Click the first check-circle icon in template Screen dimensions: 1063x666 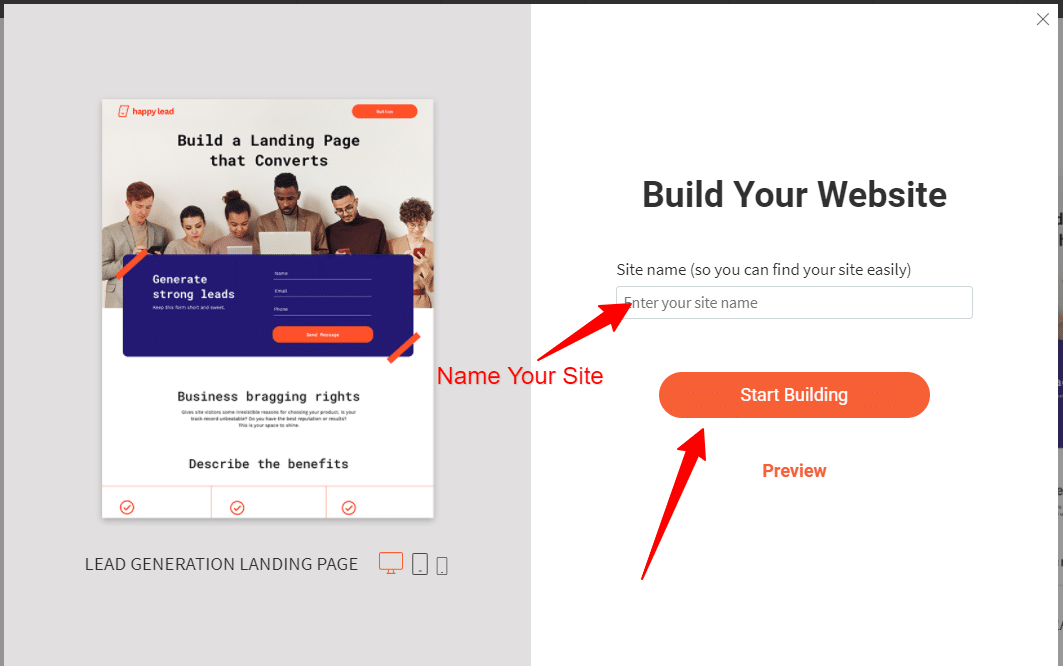pyautogui.click(x=127, y=507)
